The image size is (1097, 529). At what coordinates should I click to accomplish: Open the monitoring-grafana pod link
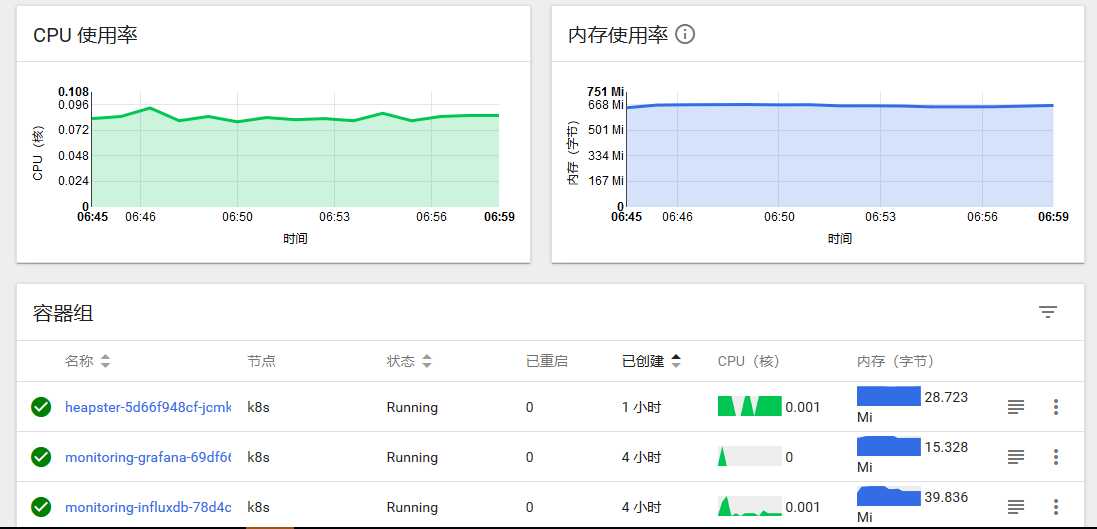(148, 458)
